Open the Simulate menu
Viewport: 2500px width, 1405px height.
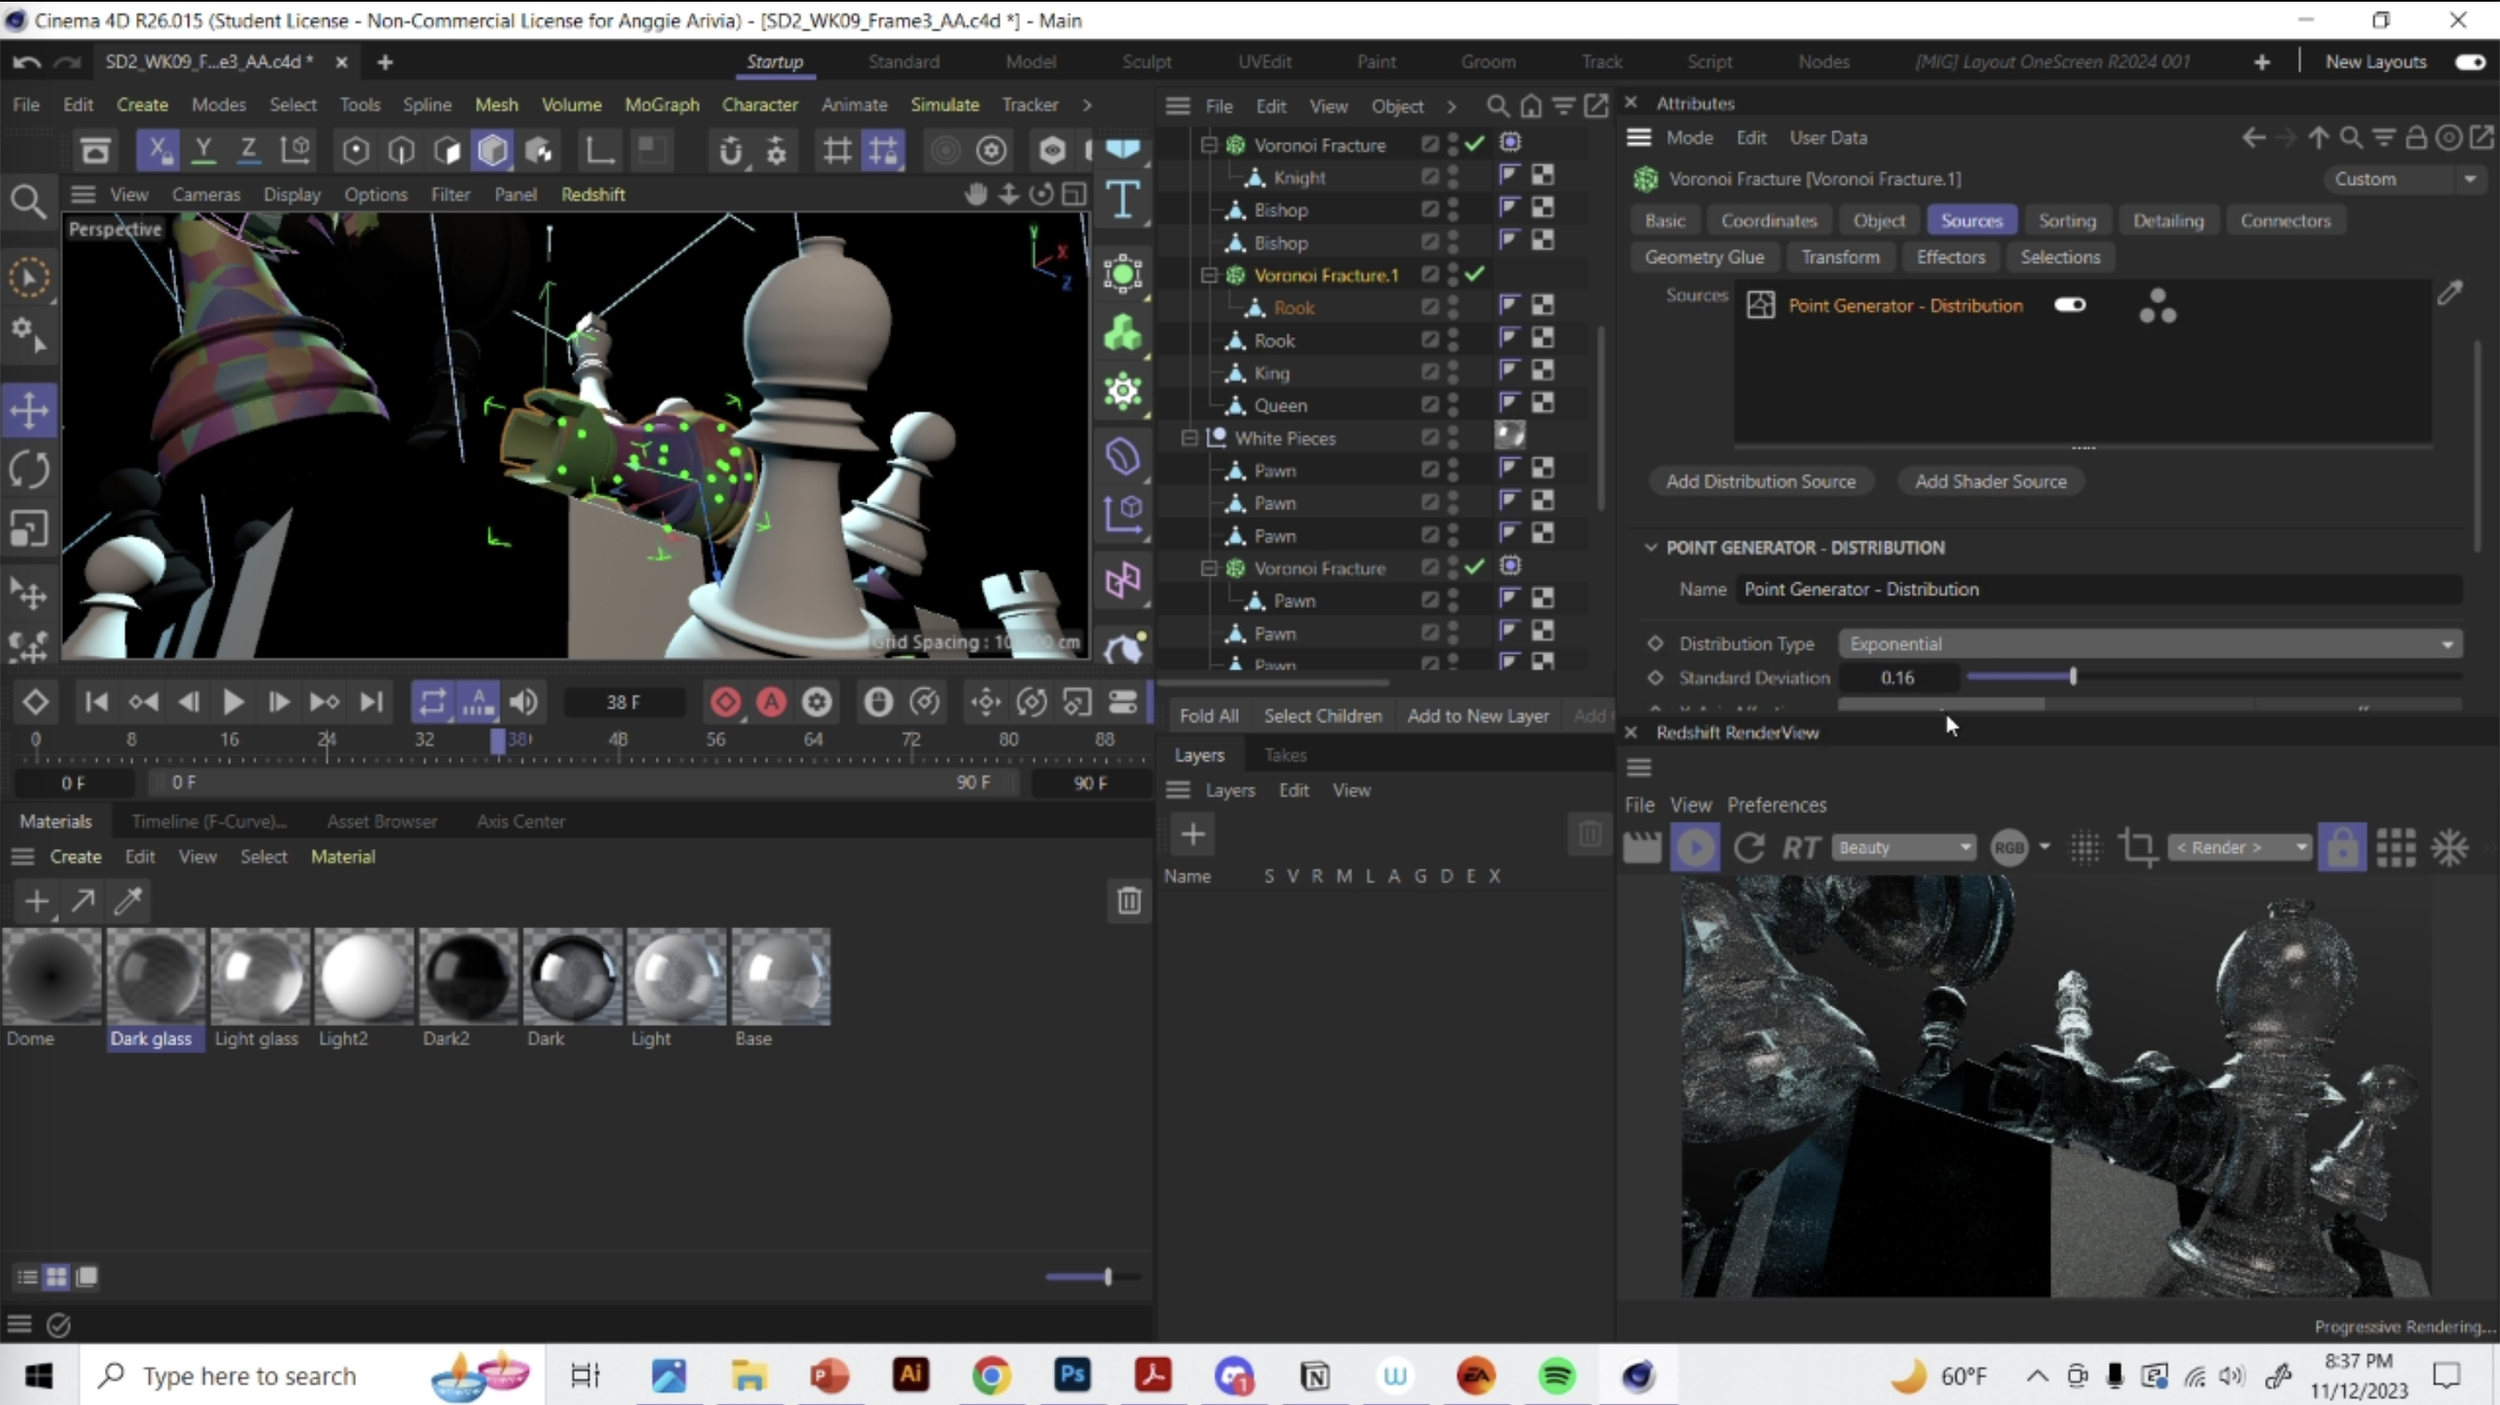coord(944,104)
